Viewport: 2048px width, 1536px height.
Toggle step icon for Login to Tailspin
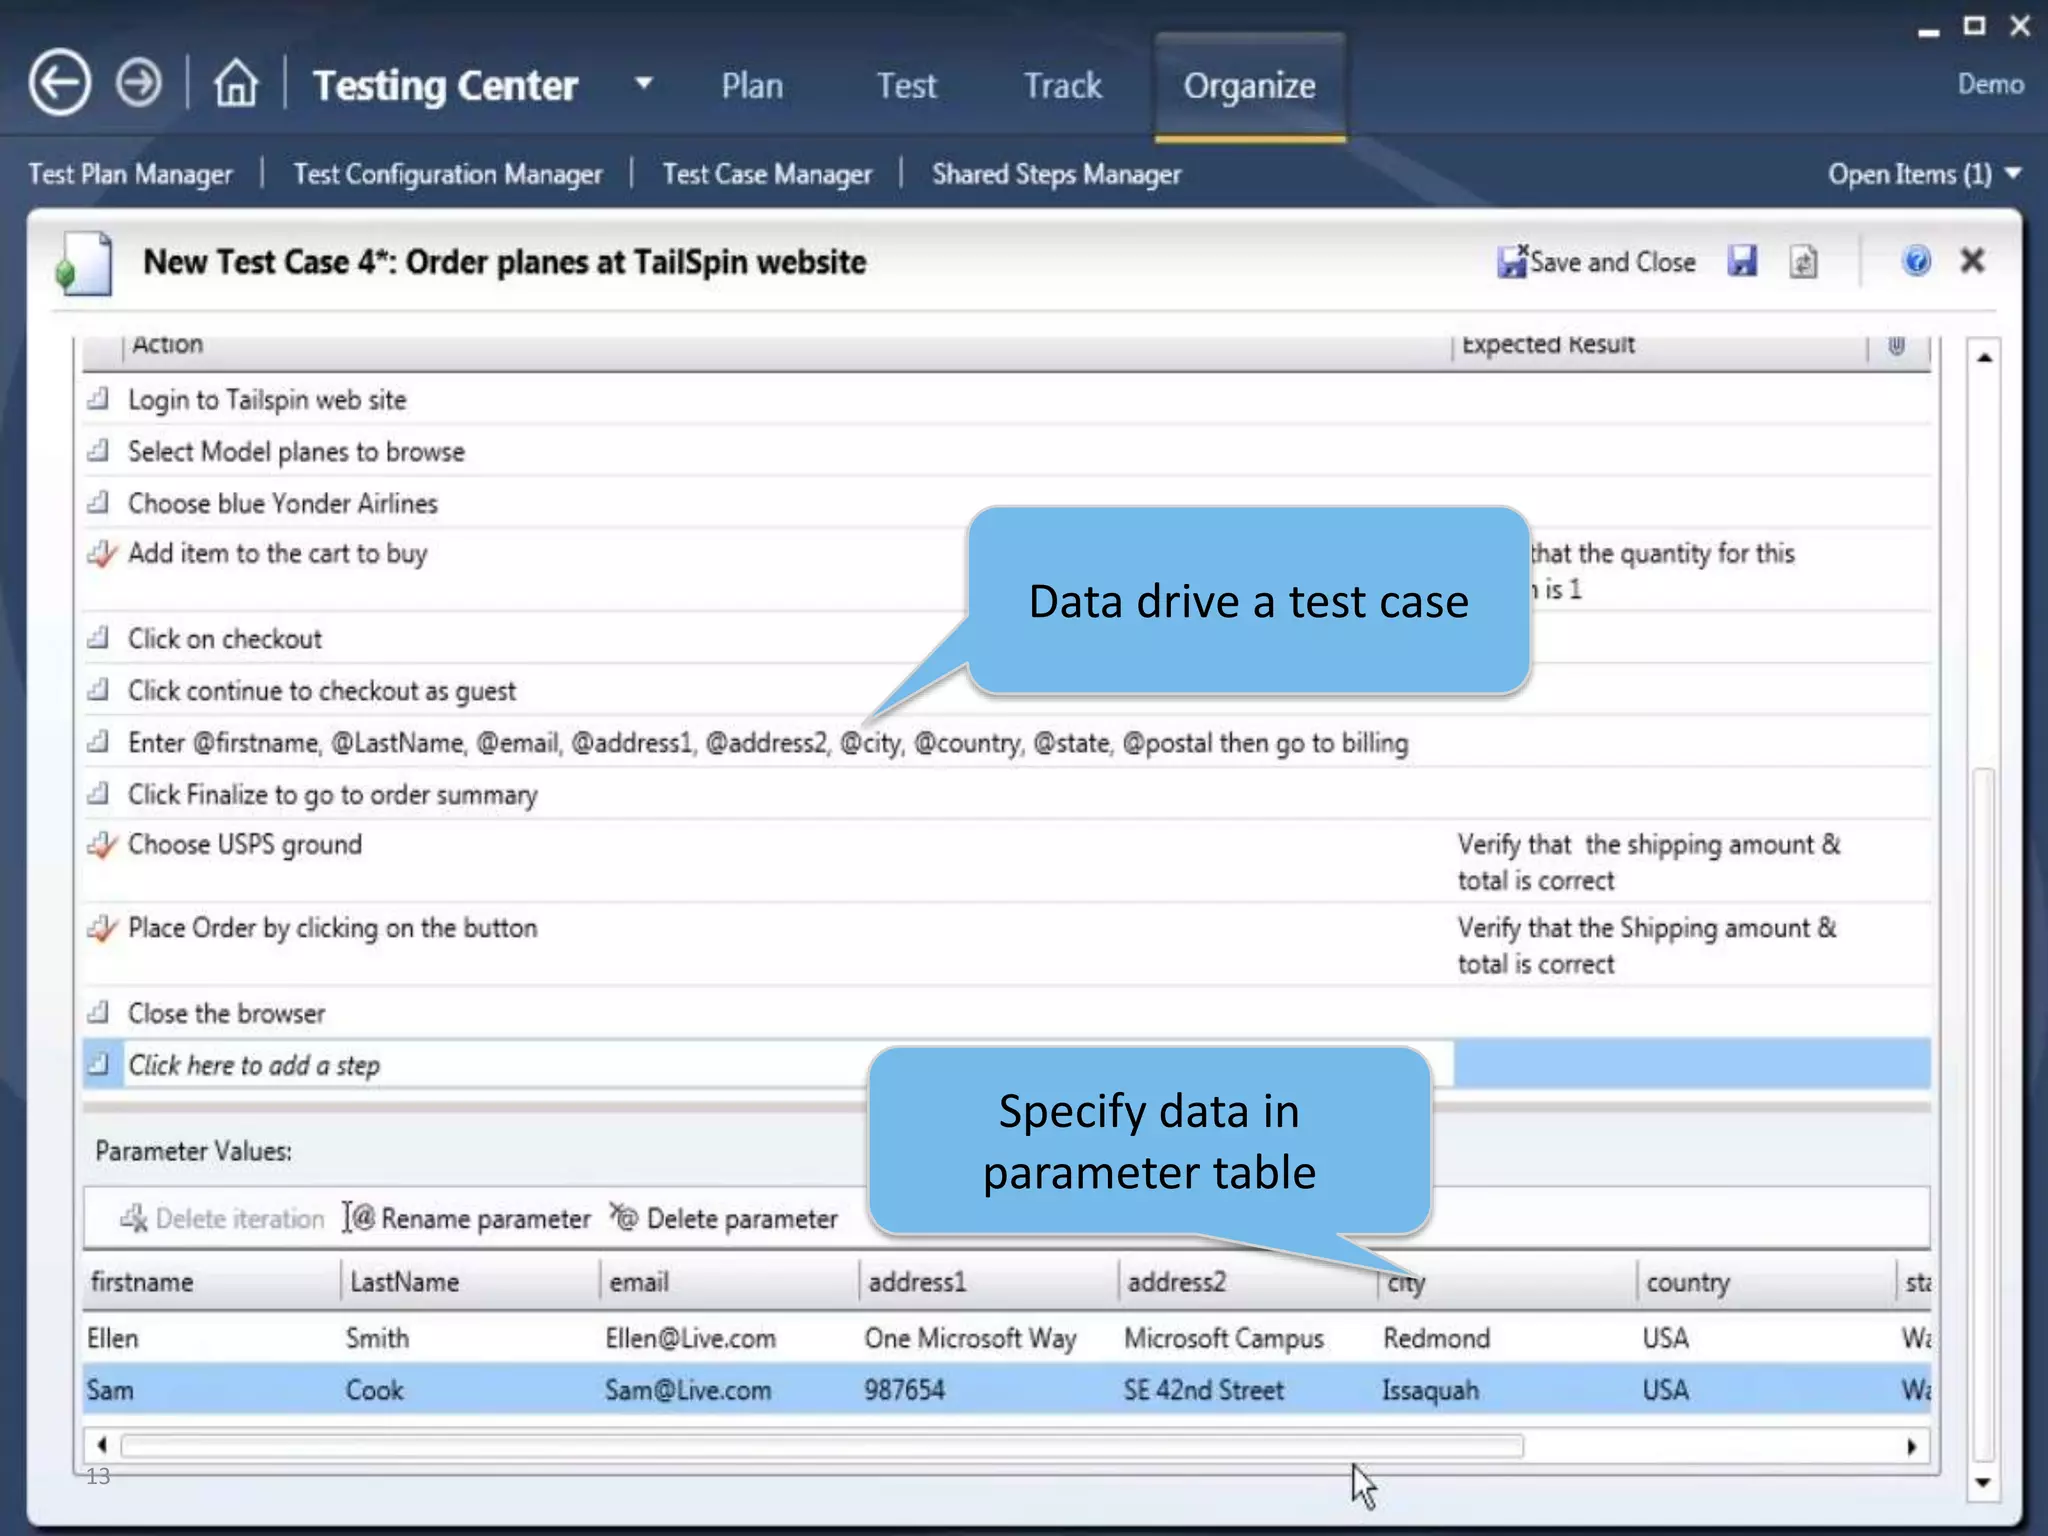tap(98, 400)
